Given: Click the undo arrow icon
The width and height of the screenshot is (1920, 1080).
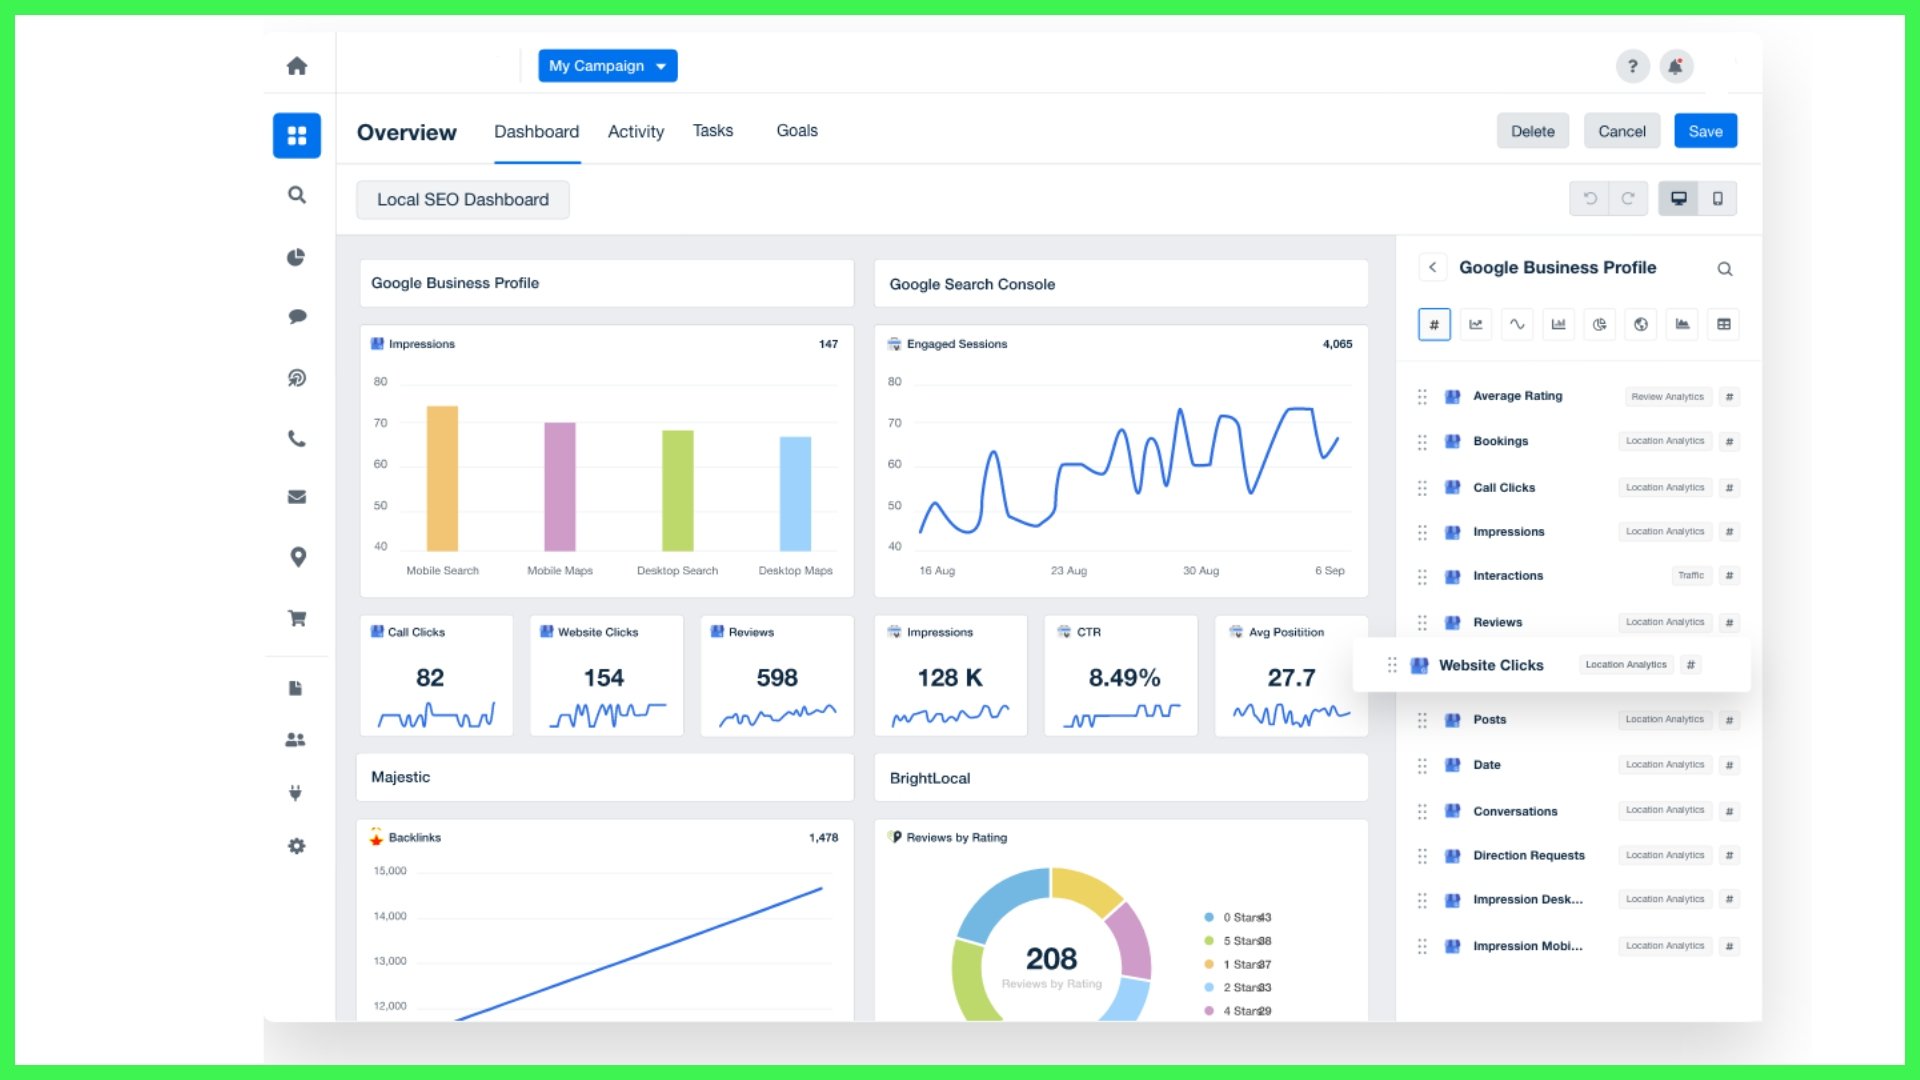Looking at the screenshot, I should [1590, 198].
